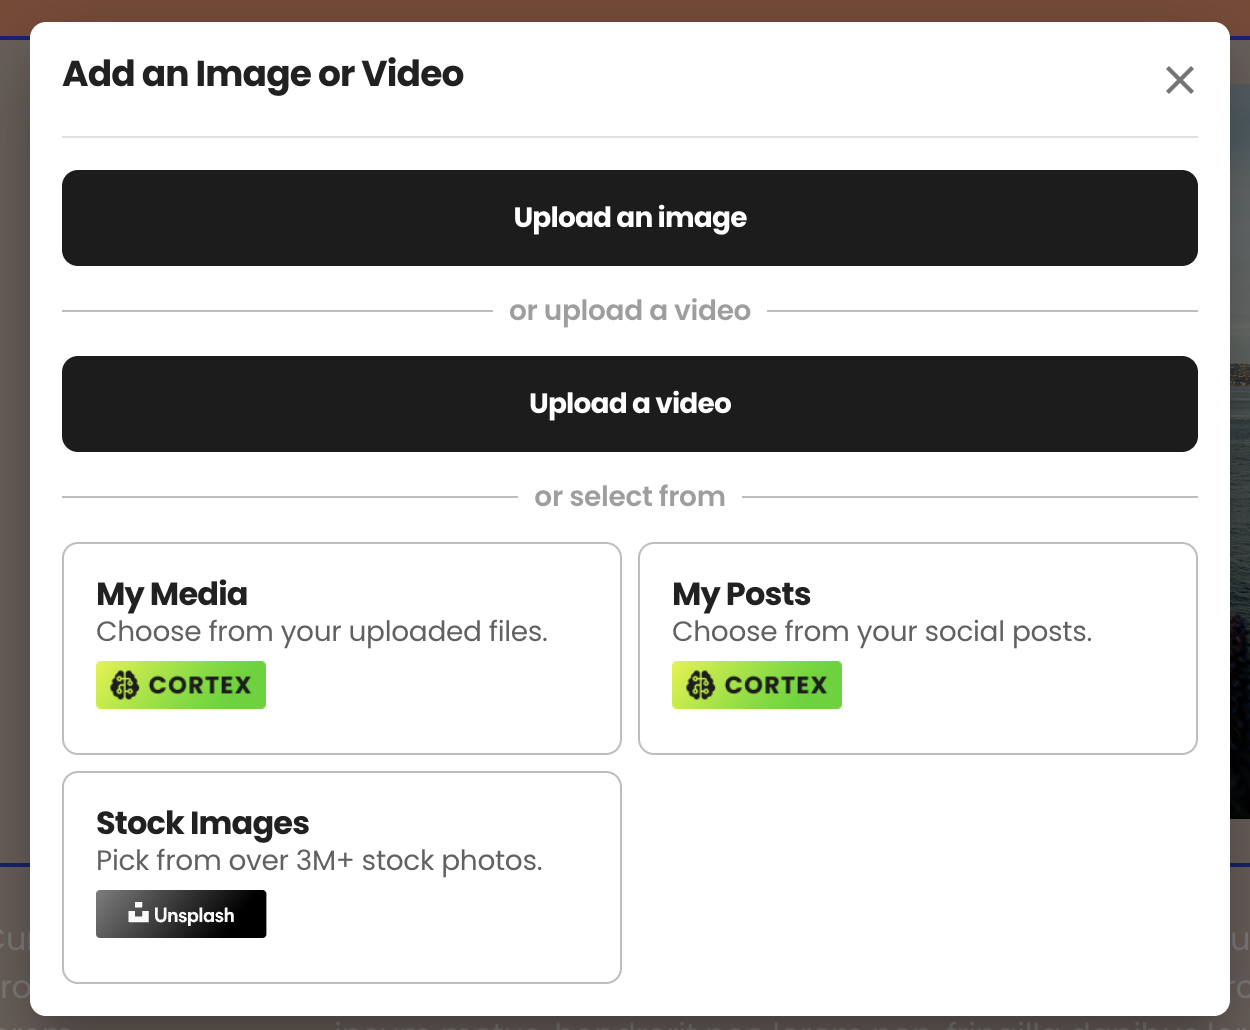This screenshot has width=1250, height=1030.
Task: Click "Choose from your uploaded files." text
Action: click(322, 632)
